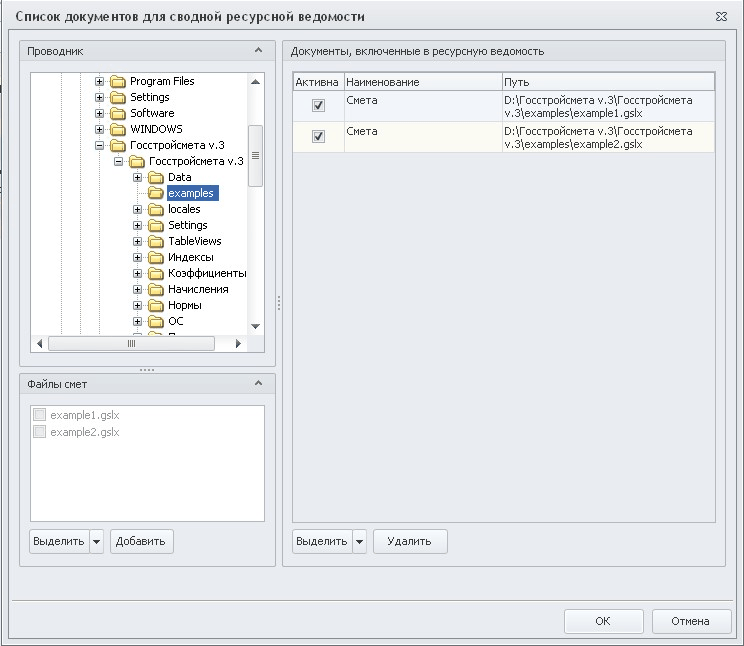Collapse the Проводник panel with chevron
The height and width of the screenshot is (646, 744).
click(x=259, y=50)
